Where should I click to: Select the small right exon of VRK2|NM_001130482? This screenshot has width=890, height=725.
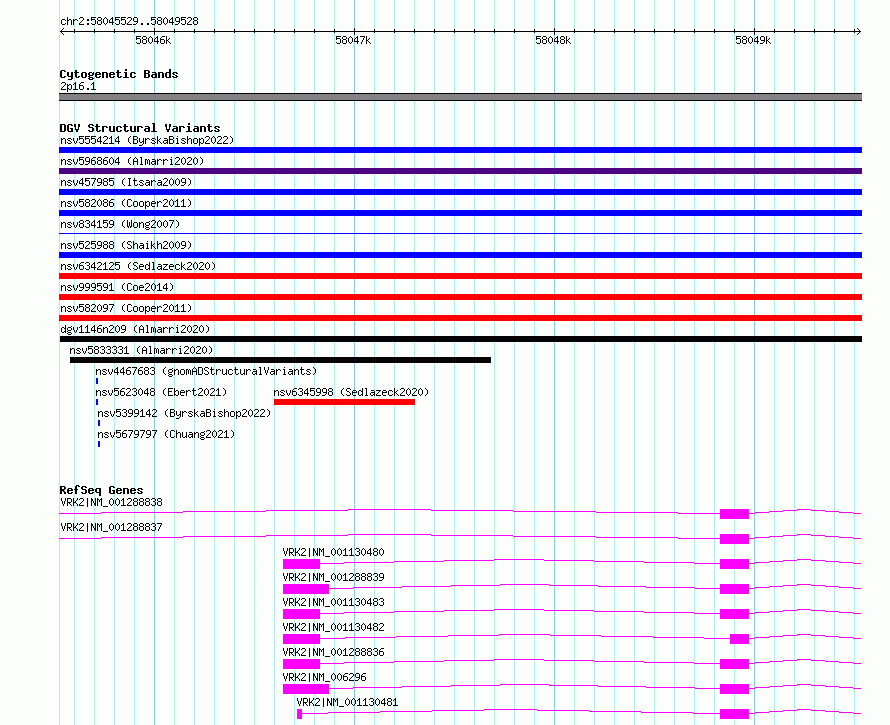740,639
